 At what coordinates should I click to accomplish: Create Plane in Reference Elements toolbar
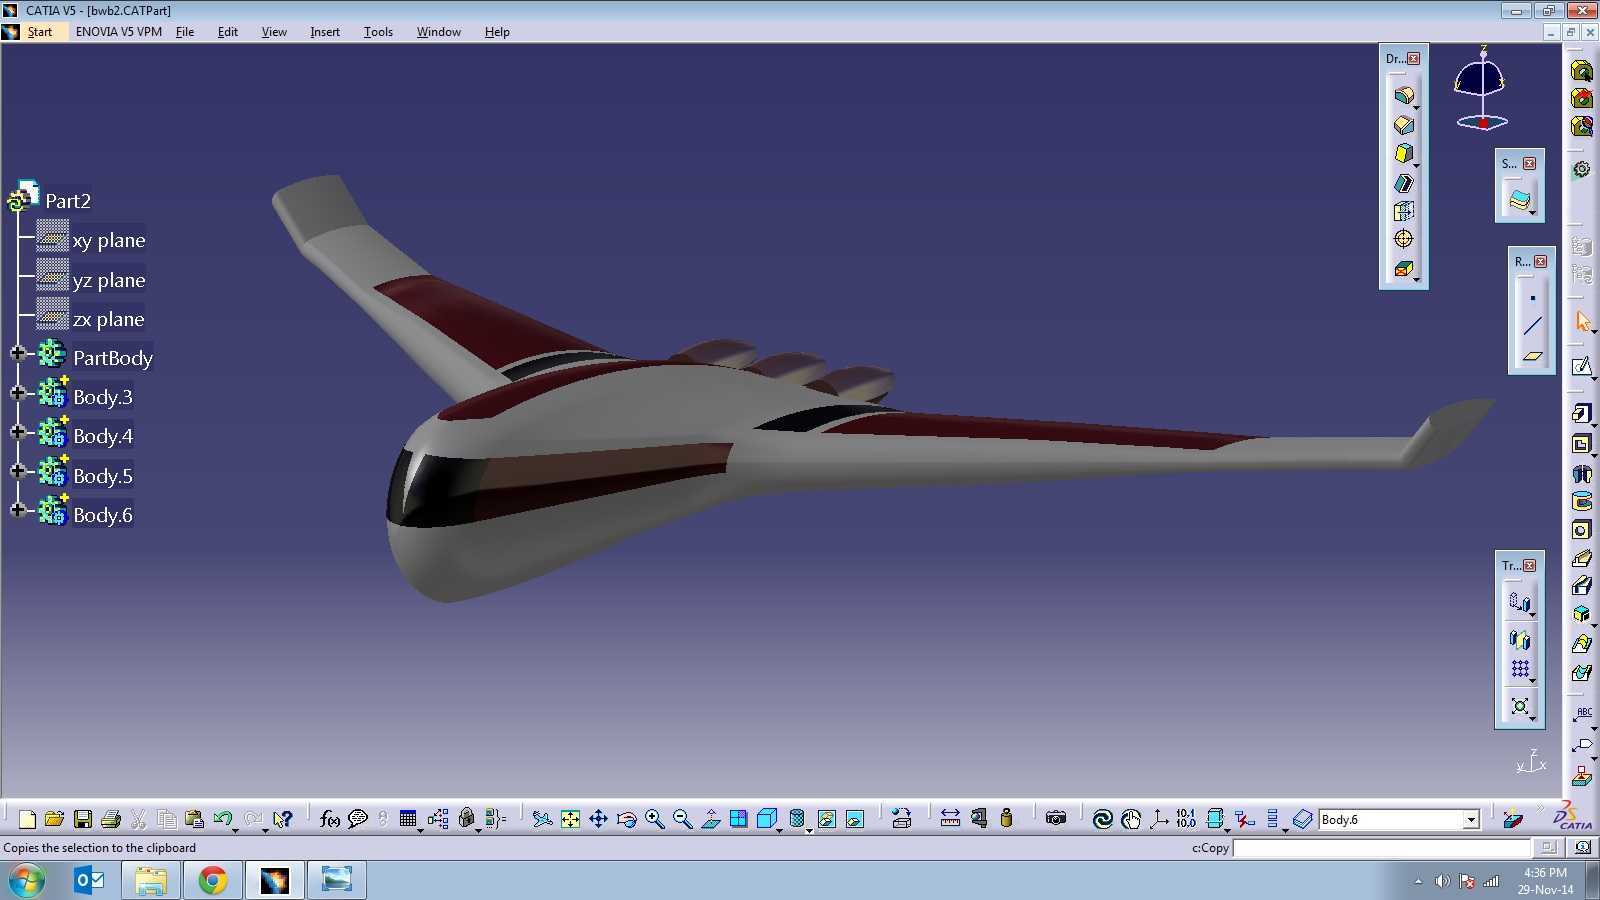click(1532, 355)
